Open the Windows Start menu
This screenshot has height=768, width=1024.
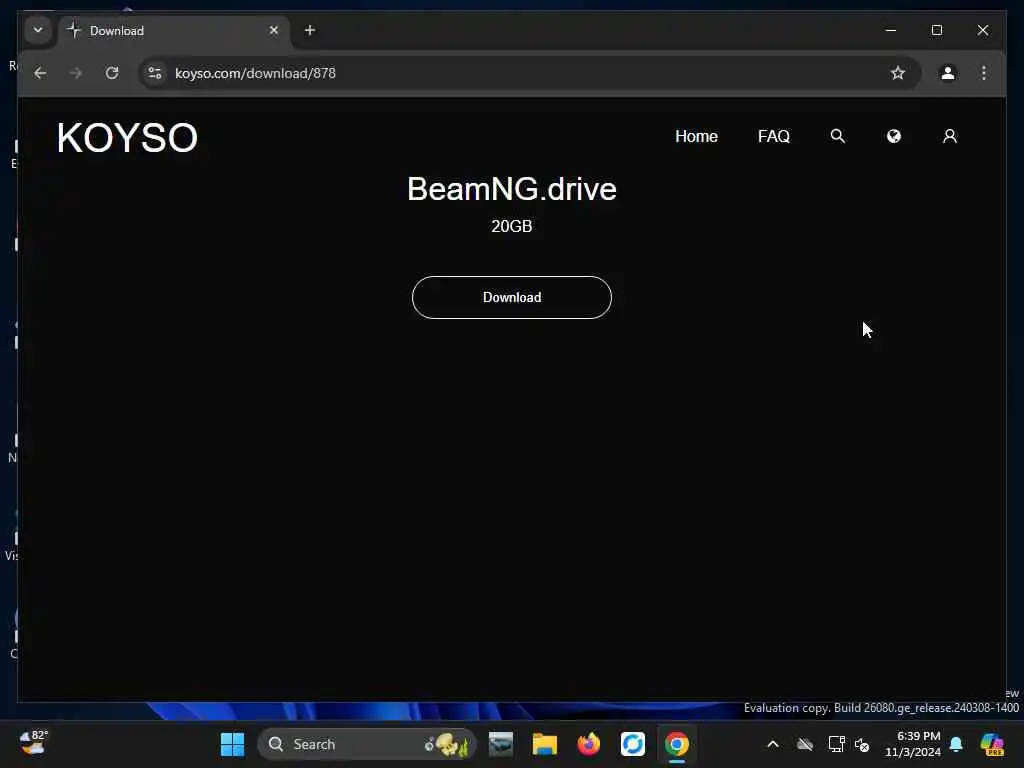point(232,744)
